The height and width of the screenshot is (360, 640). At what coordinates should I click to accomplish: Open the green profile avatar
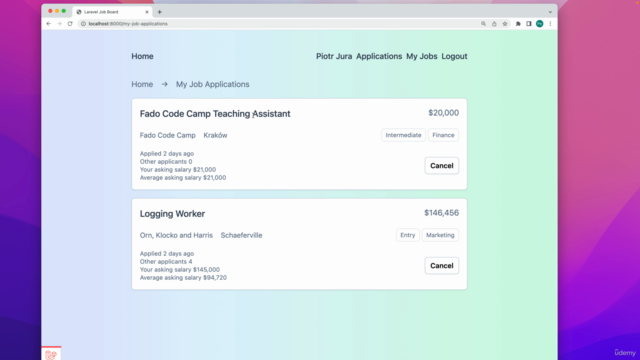point(540,24)
